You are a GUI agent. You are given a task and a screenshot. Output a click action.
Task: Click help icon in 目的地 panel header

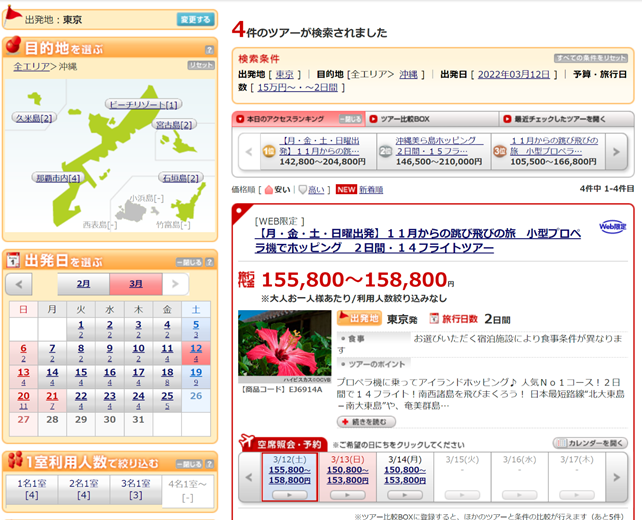tap(209, 48)
